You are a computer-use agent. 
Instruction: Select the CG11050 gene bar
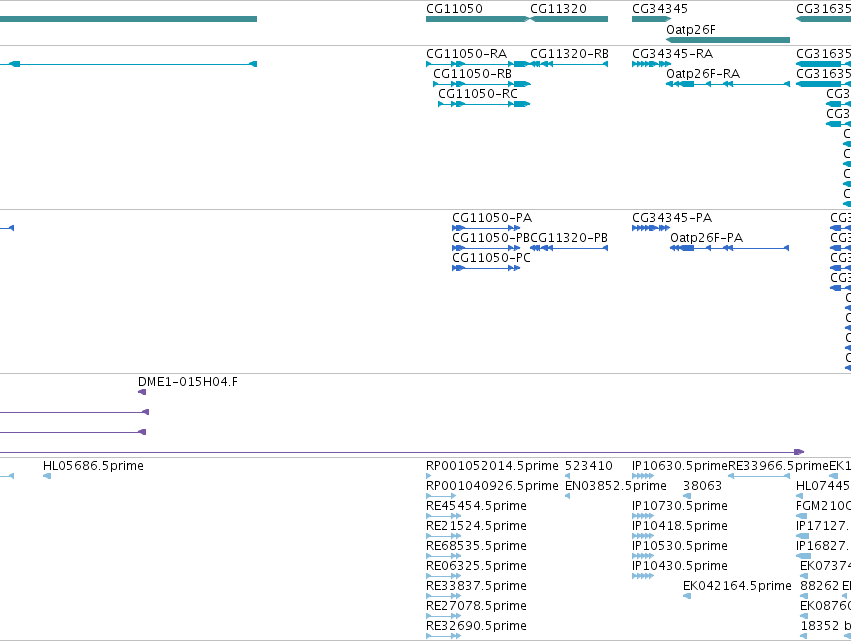[478, 19]
